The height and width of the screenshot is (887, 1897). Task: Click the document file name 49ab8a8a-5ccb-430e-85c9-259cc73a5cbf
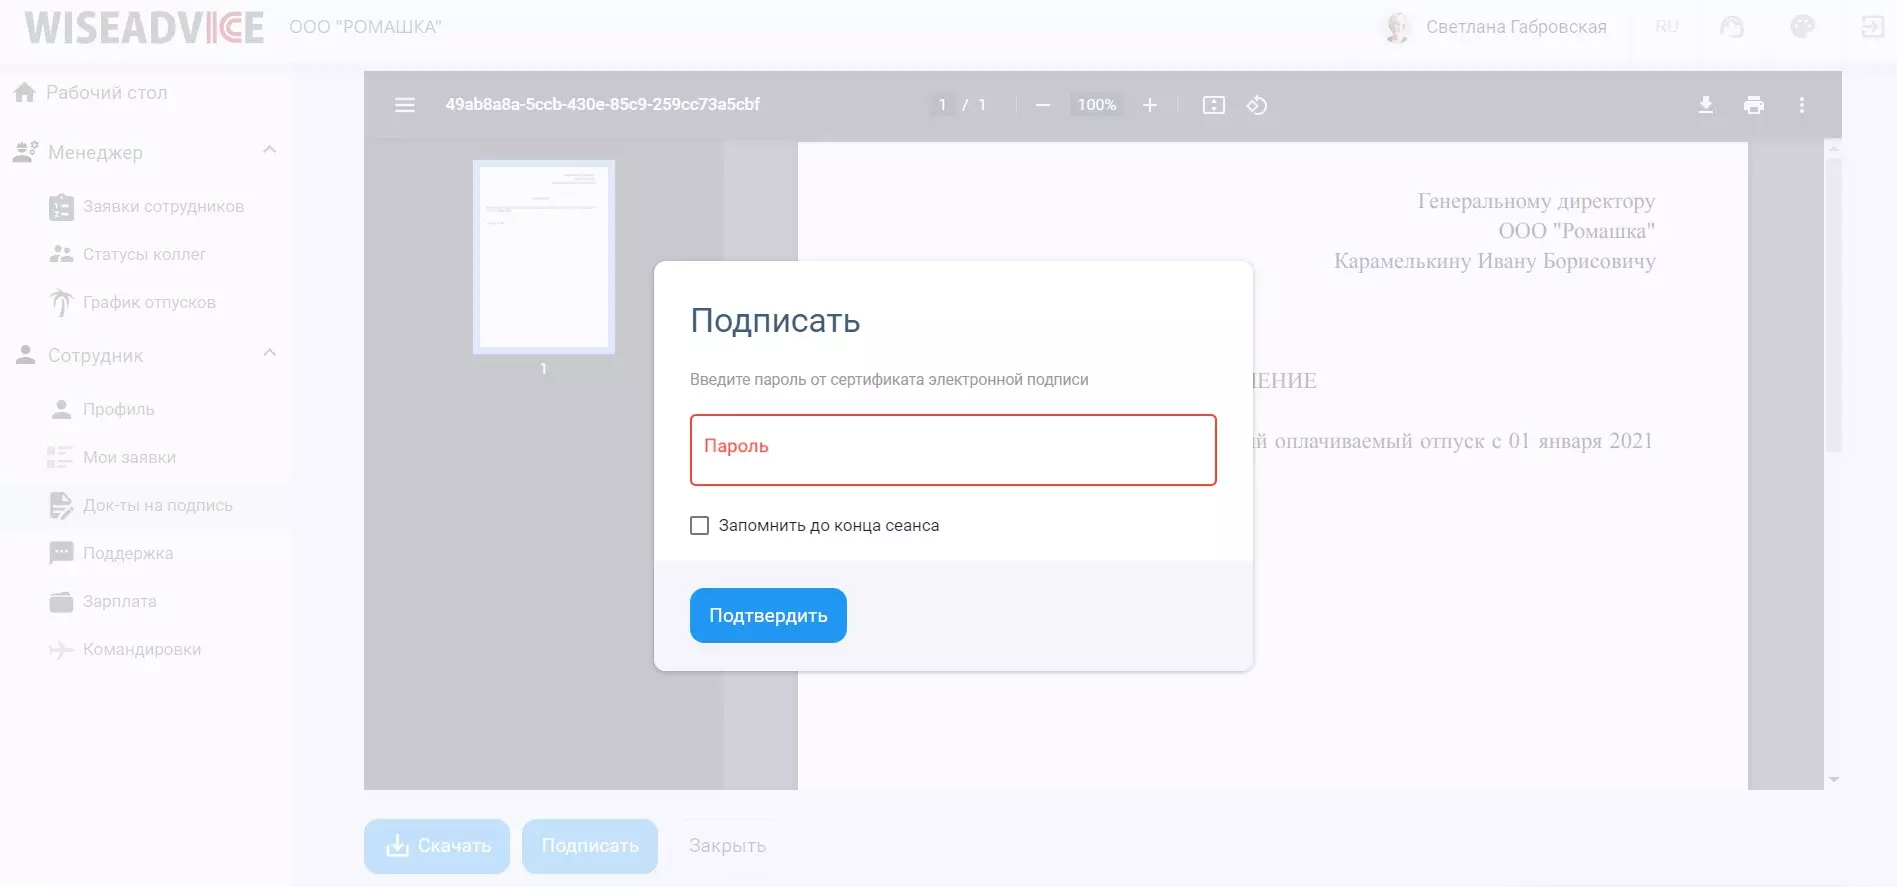pos(603,105)
